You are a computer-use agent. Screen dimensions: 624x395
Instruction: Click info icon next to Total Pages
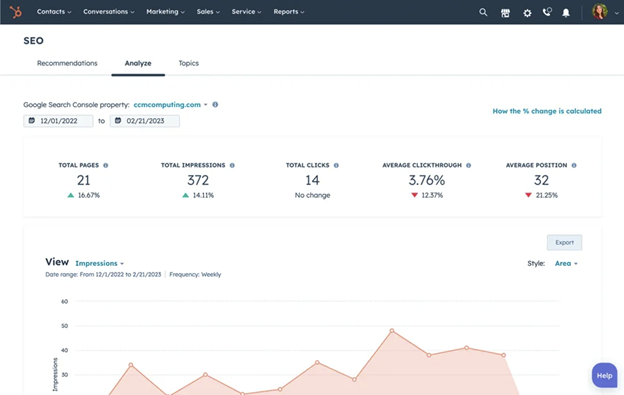coord(105,165)
